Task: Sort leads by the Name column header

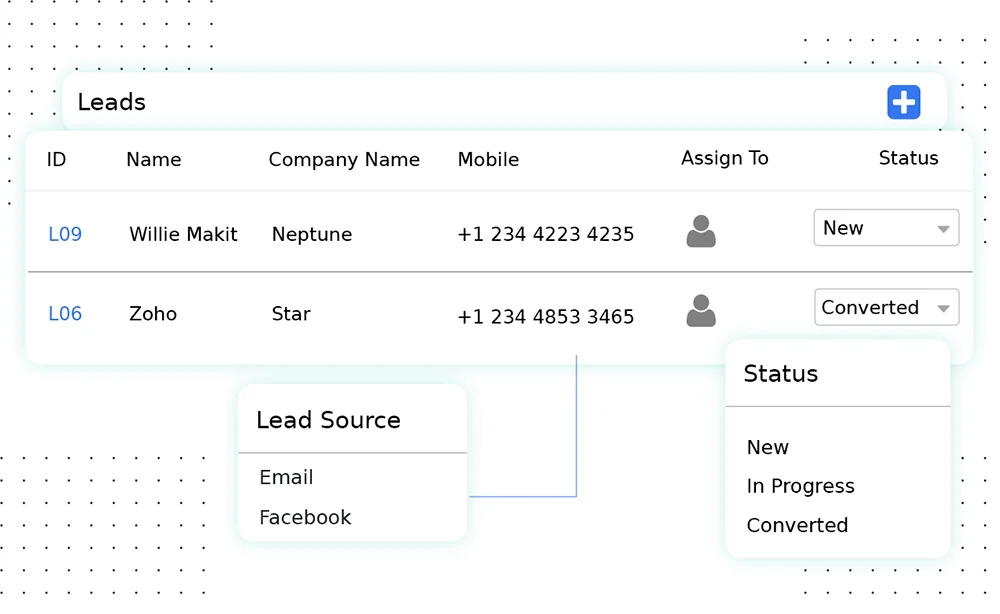Action: tap(153, 159)
